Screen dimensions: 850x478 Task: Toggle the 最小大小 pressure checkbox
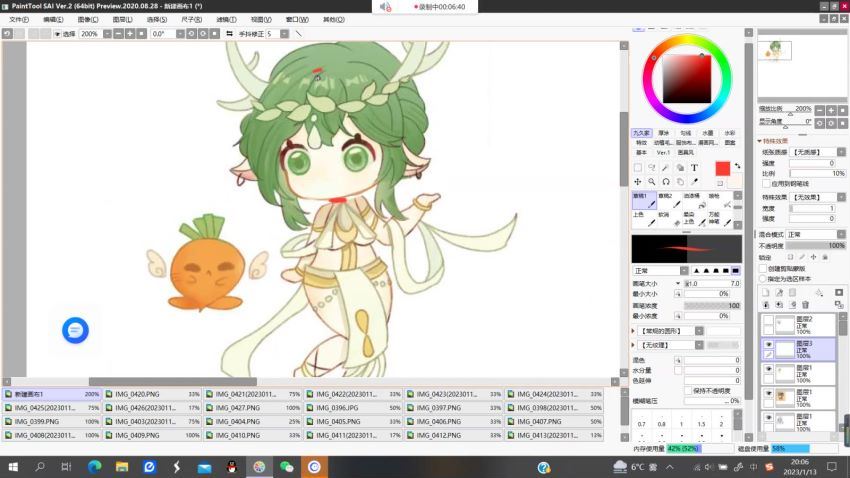click(678, 294)
